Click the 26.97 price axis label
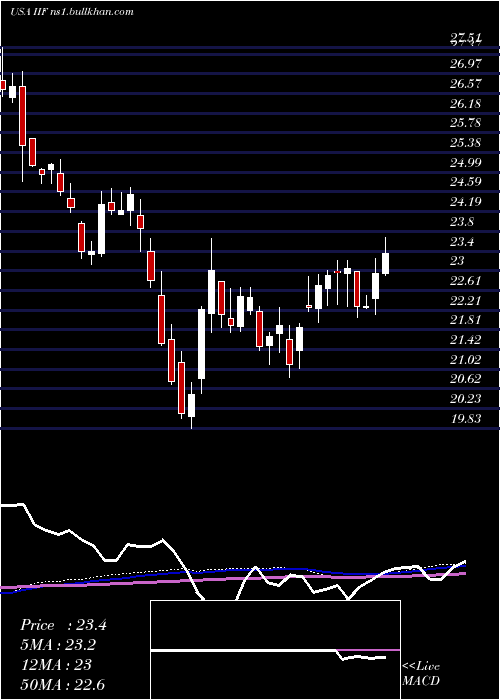The width and height of the screenshot is (500, 700). click(x=466, y=64)
